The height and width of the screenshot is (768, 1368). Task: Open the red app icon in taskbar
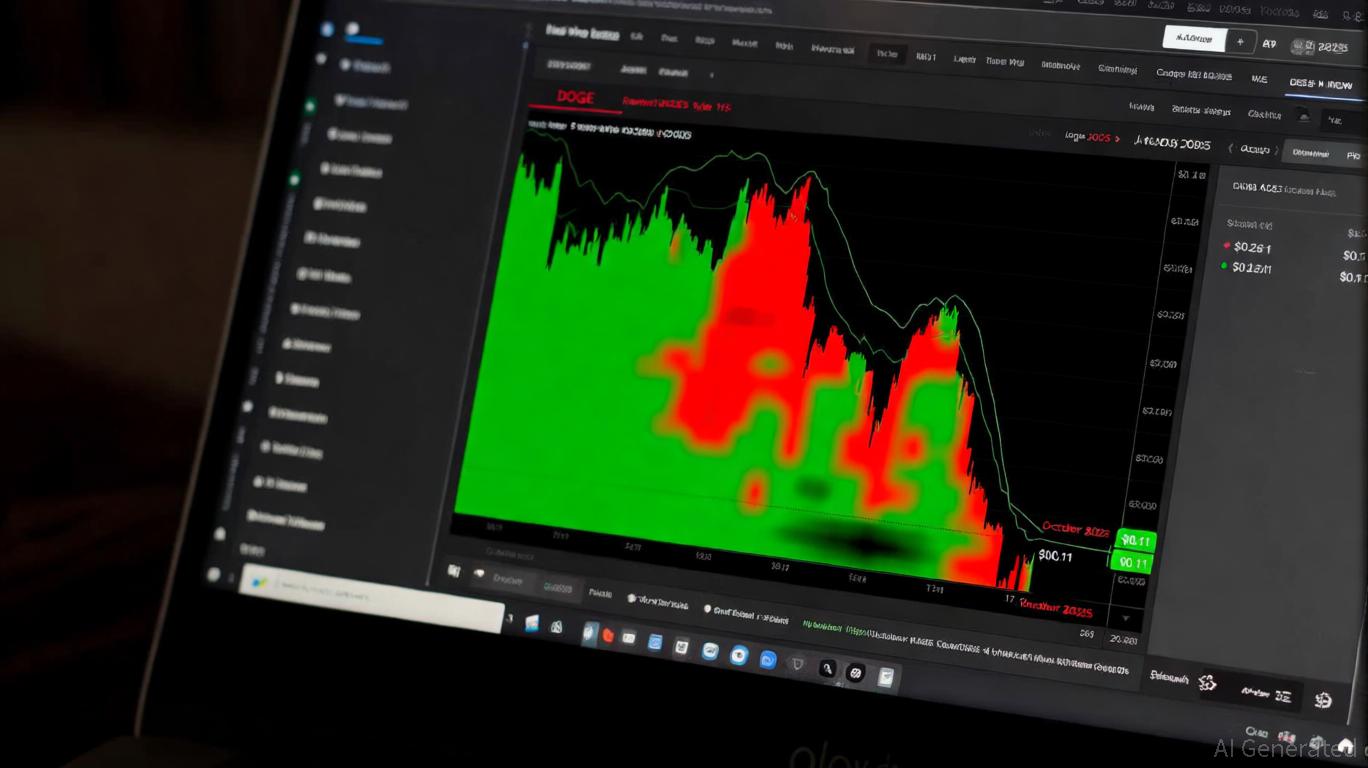click(x=607, y=635)
